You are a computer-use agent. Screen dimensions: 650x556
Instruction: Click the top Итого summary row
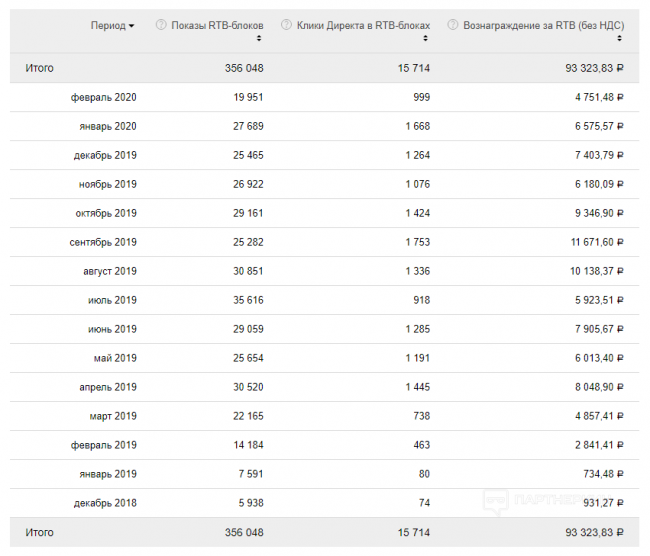click(40, 68)
